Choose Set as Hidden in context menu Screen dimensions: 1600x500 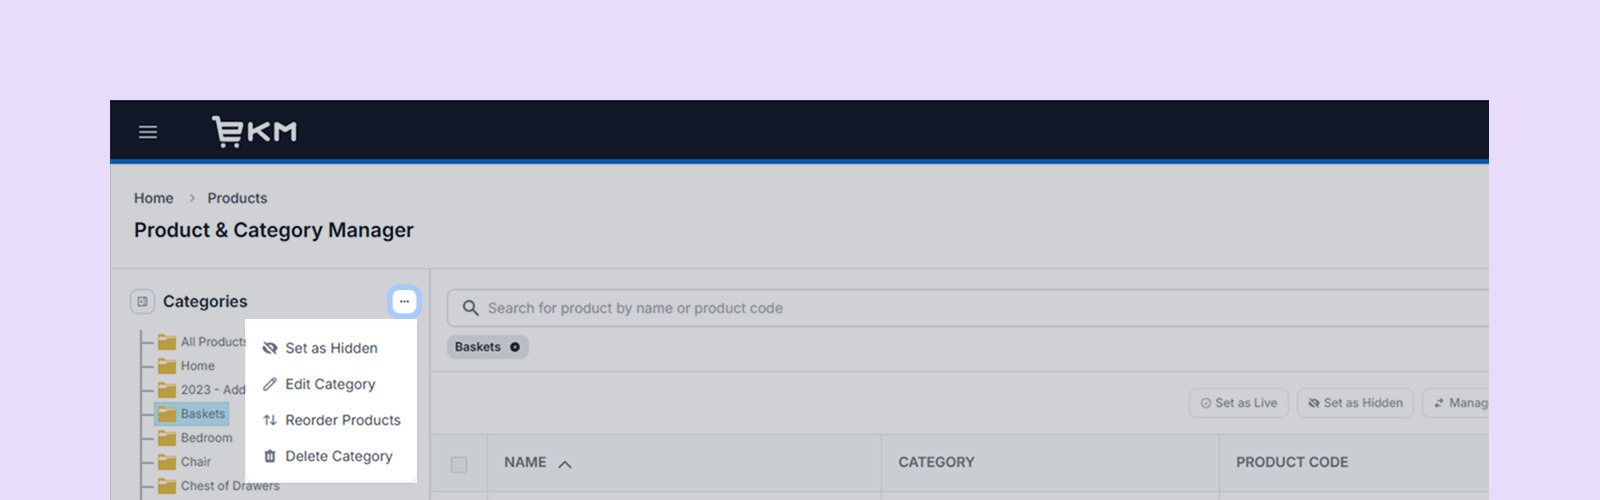pos(331,348)
